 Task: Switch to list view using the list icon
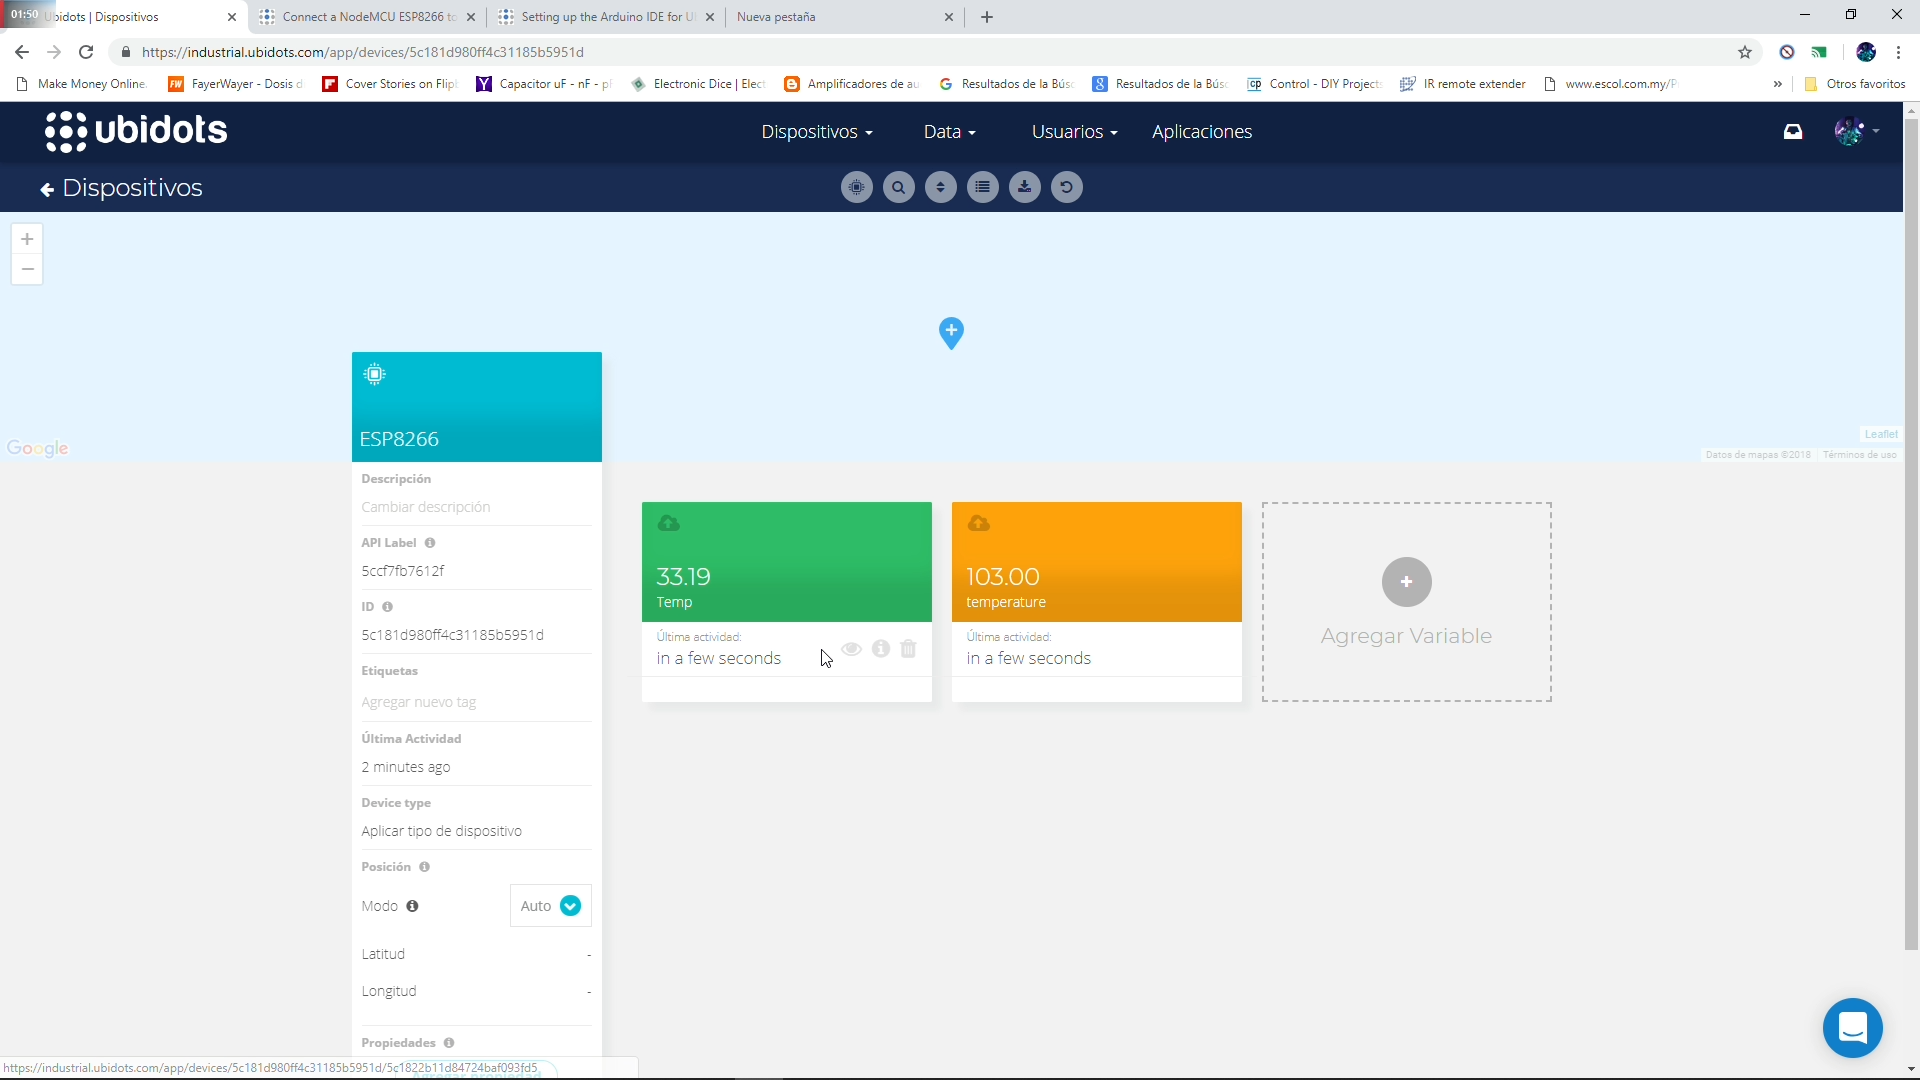pyautogui.click(x=982, y=187)
